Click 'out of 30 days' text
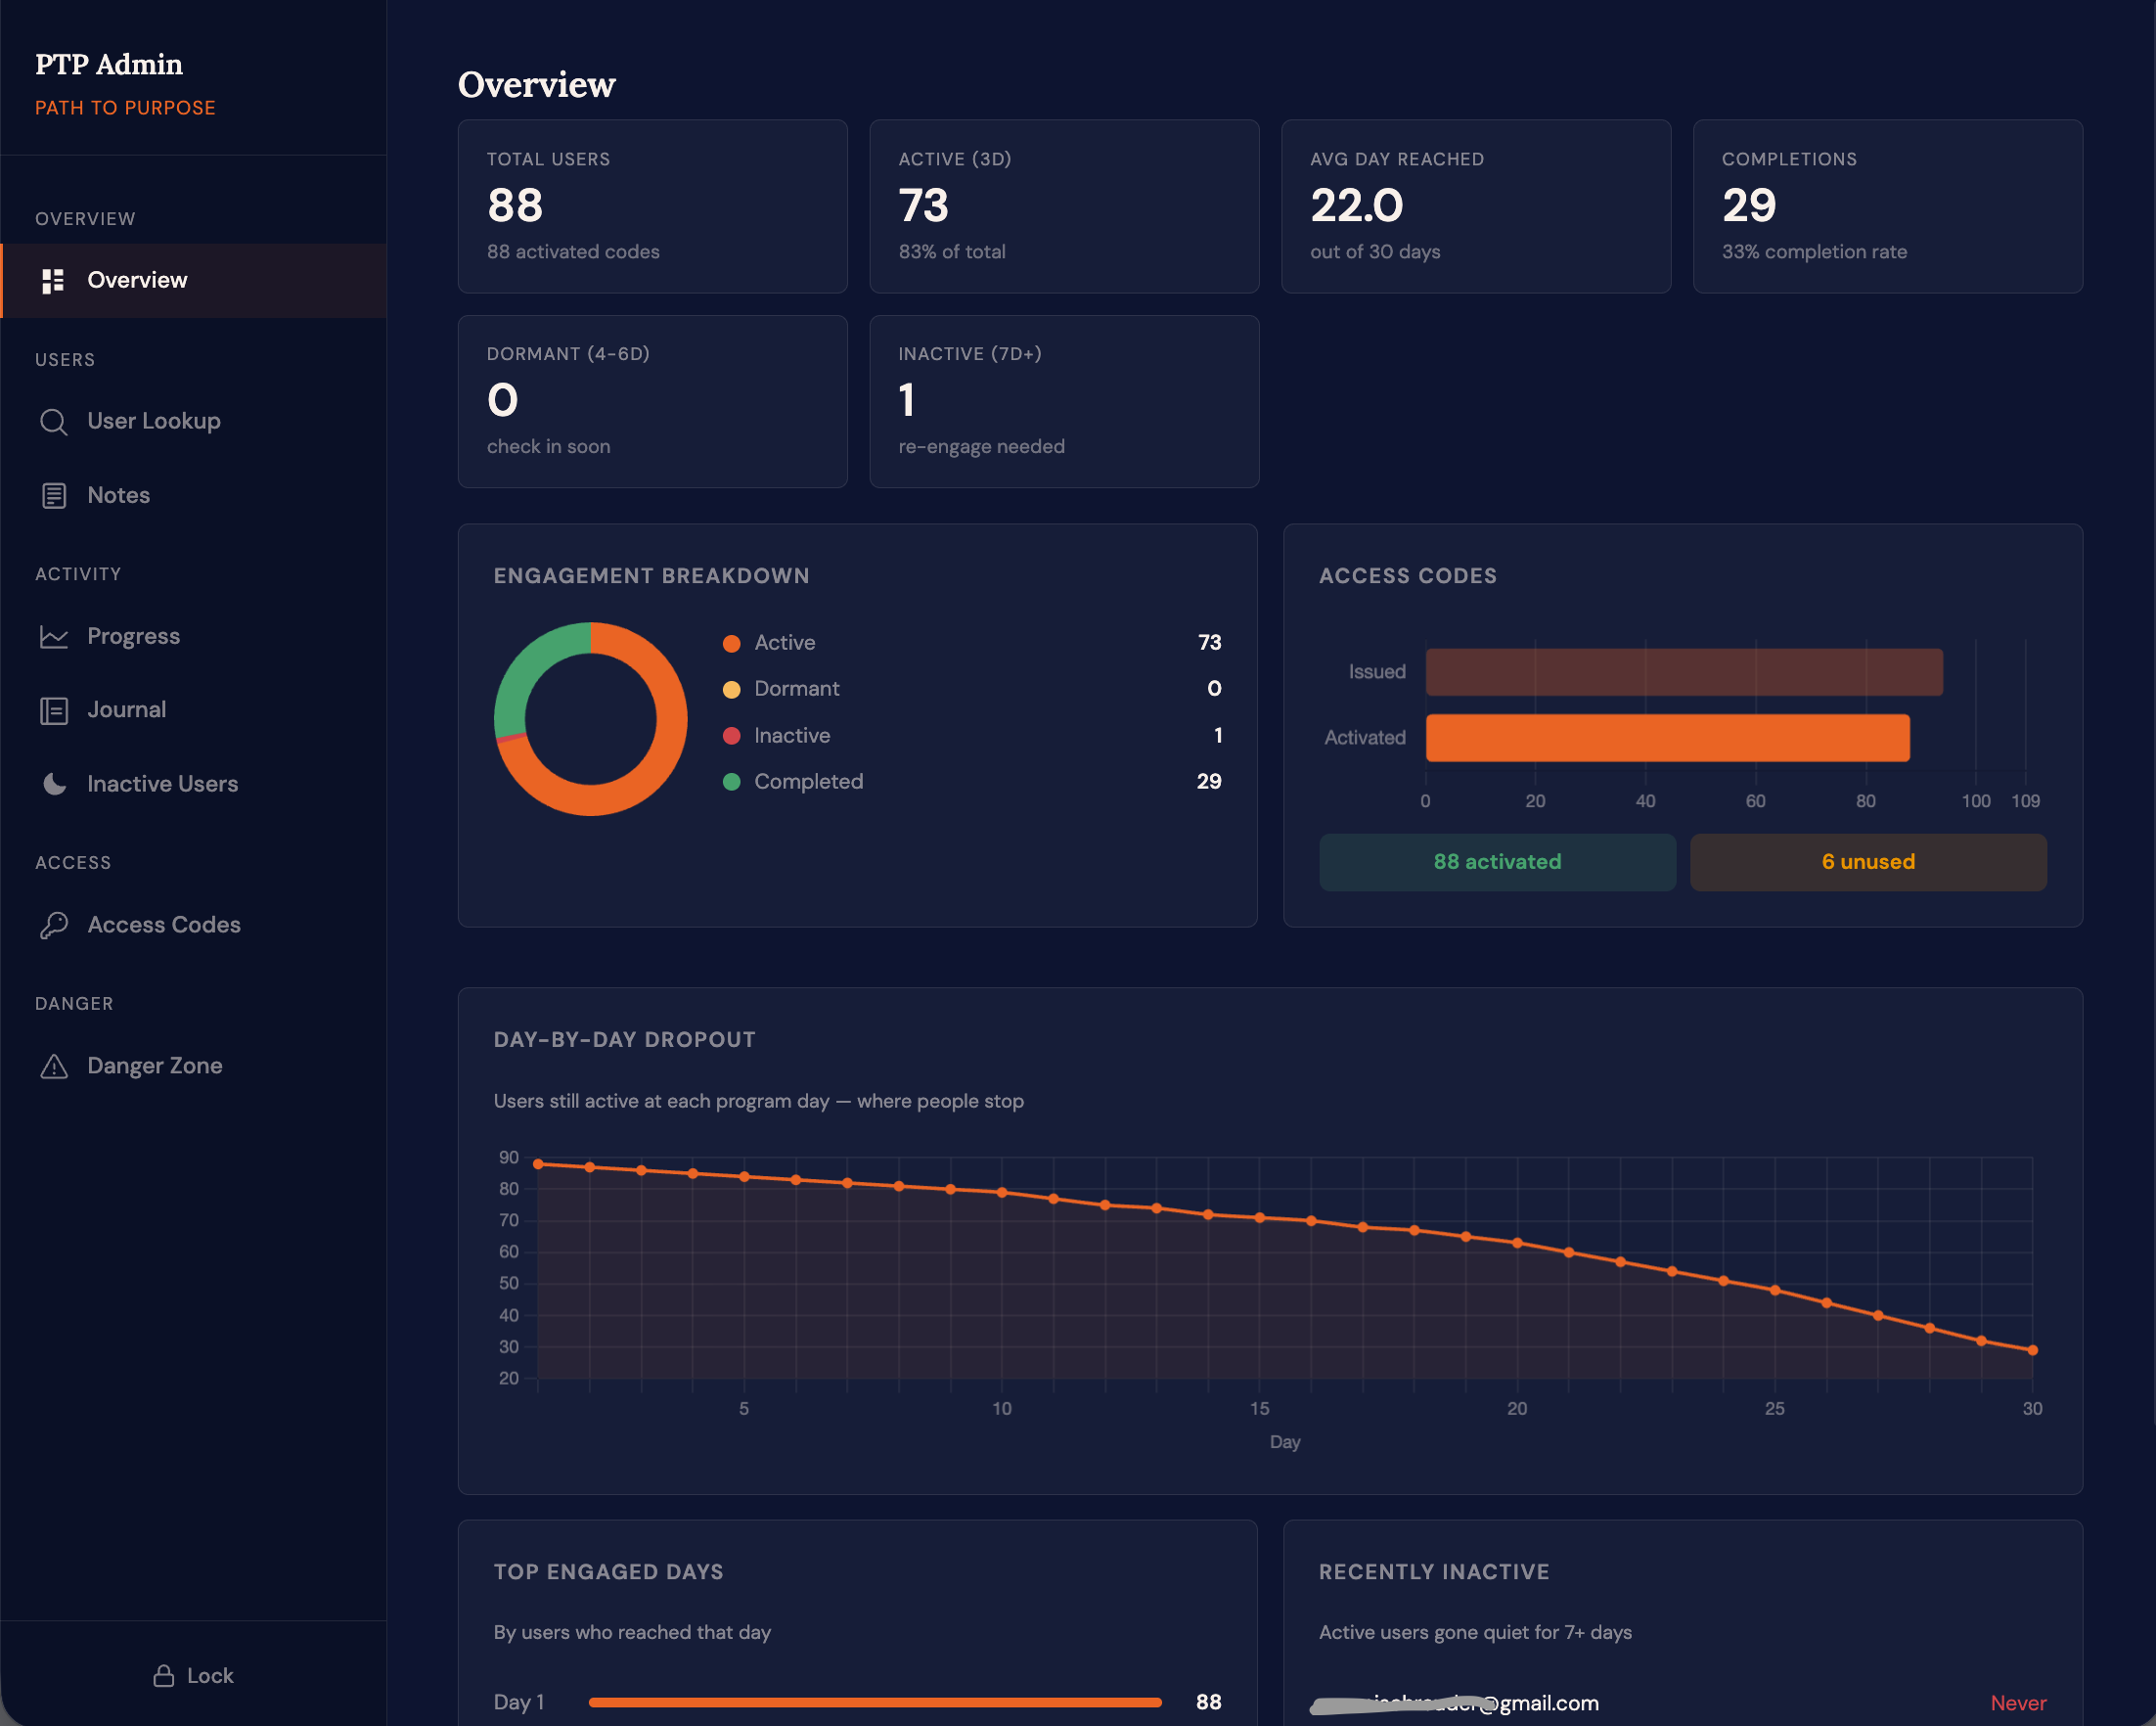Viewport: 2156px width, 1726px height. tap(1375, 252)
